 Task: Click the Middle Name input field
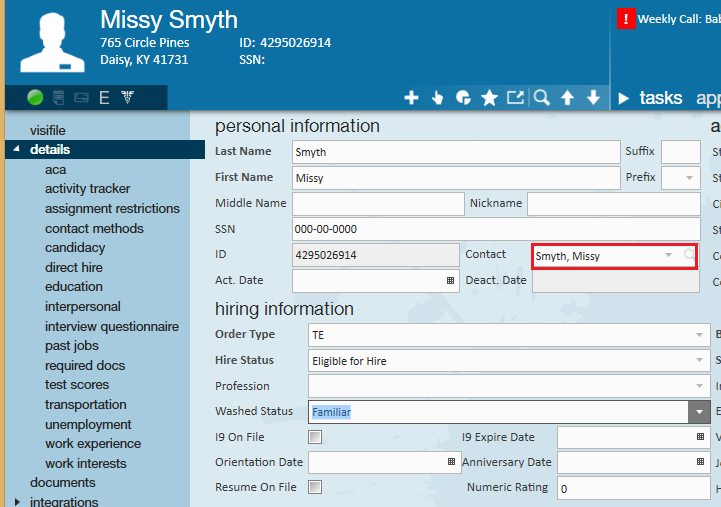tap(376, 204)
